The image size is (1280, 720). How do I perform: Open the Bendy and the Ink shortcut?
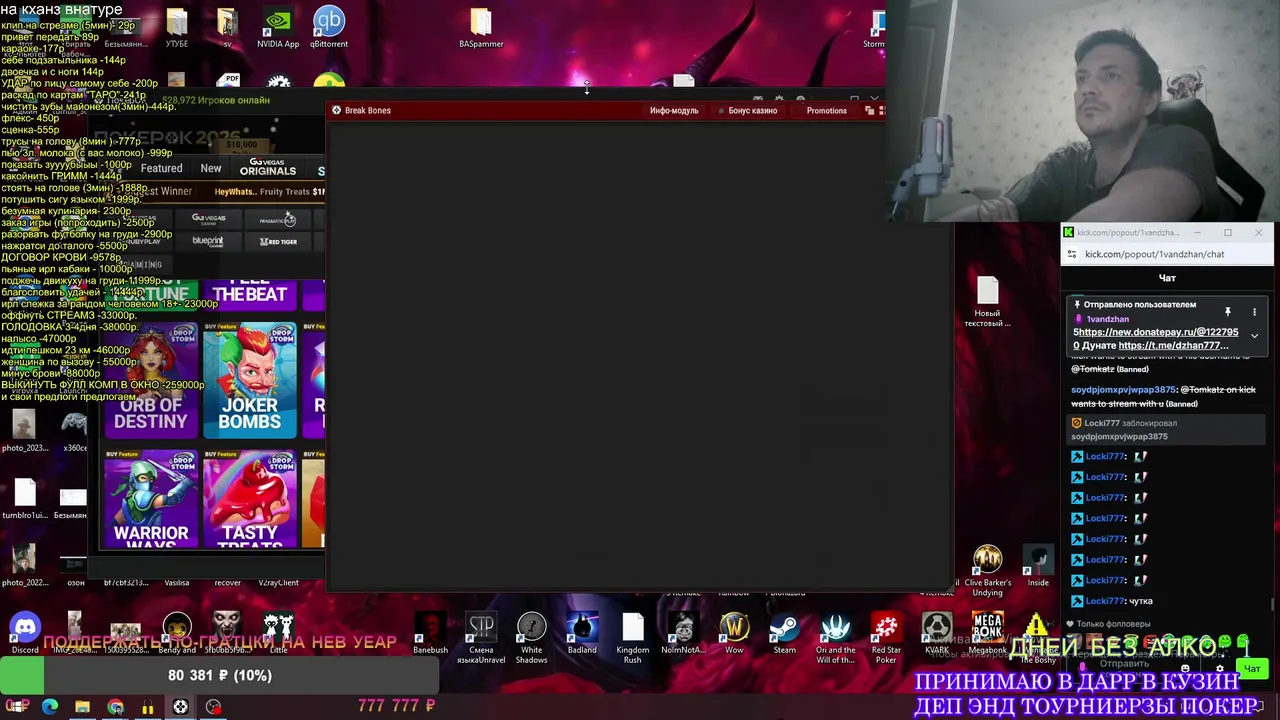[x=177, y=634]
